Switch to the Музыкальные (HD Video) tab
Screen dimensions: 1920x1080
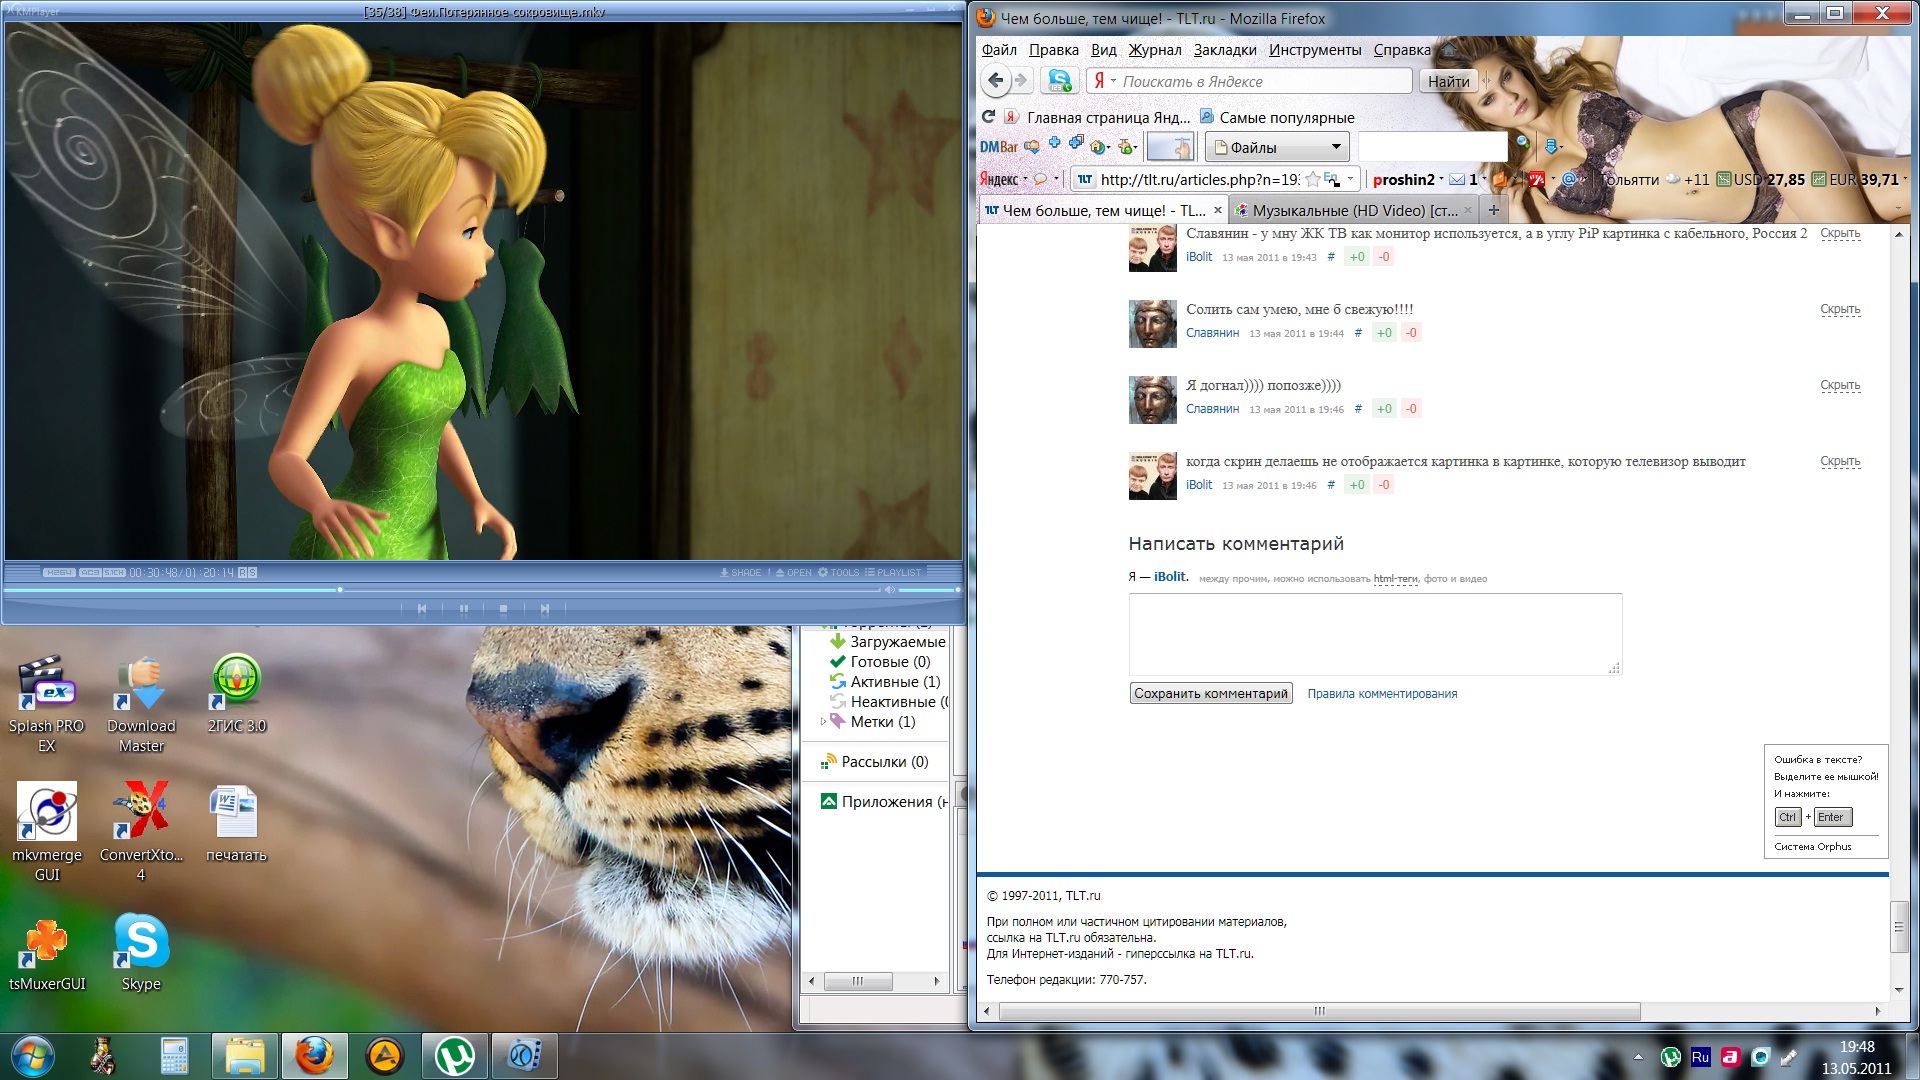coord(1353,210)
